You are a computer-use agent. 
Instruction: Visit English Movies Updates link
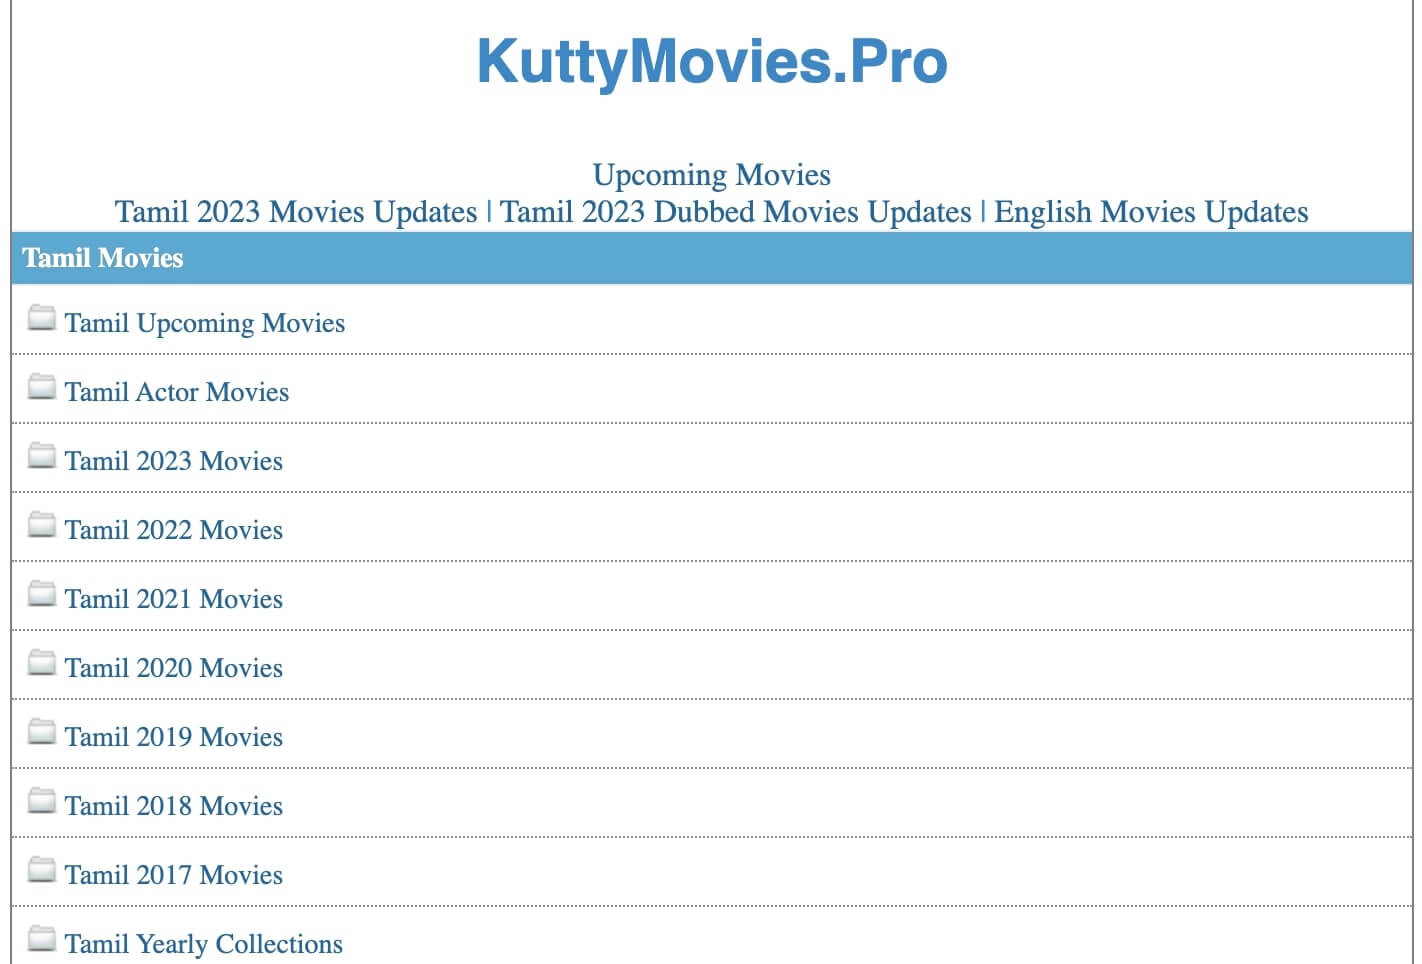point(1151,212)
